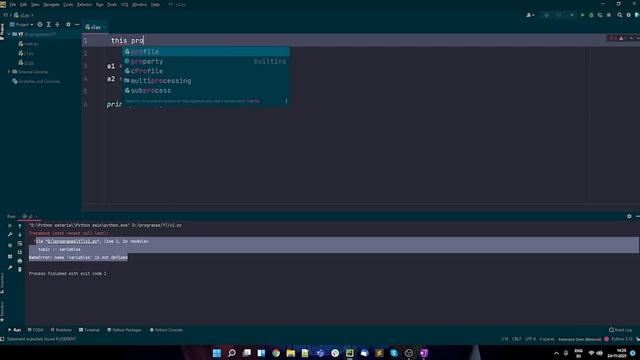
Task: Choose multiprocessing from completion list
Action: 206,81
